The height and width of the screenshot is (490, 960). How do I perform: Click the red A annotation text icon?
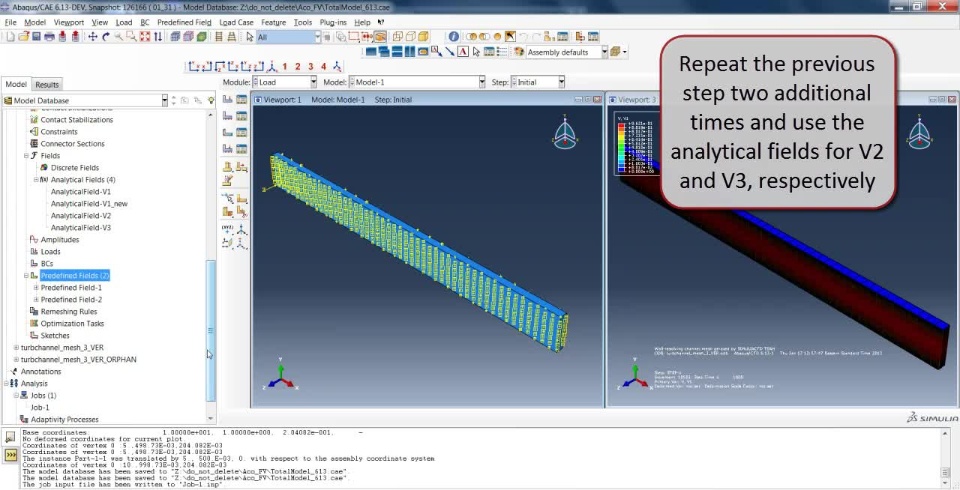(463, 52)
